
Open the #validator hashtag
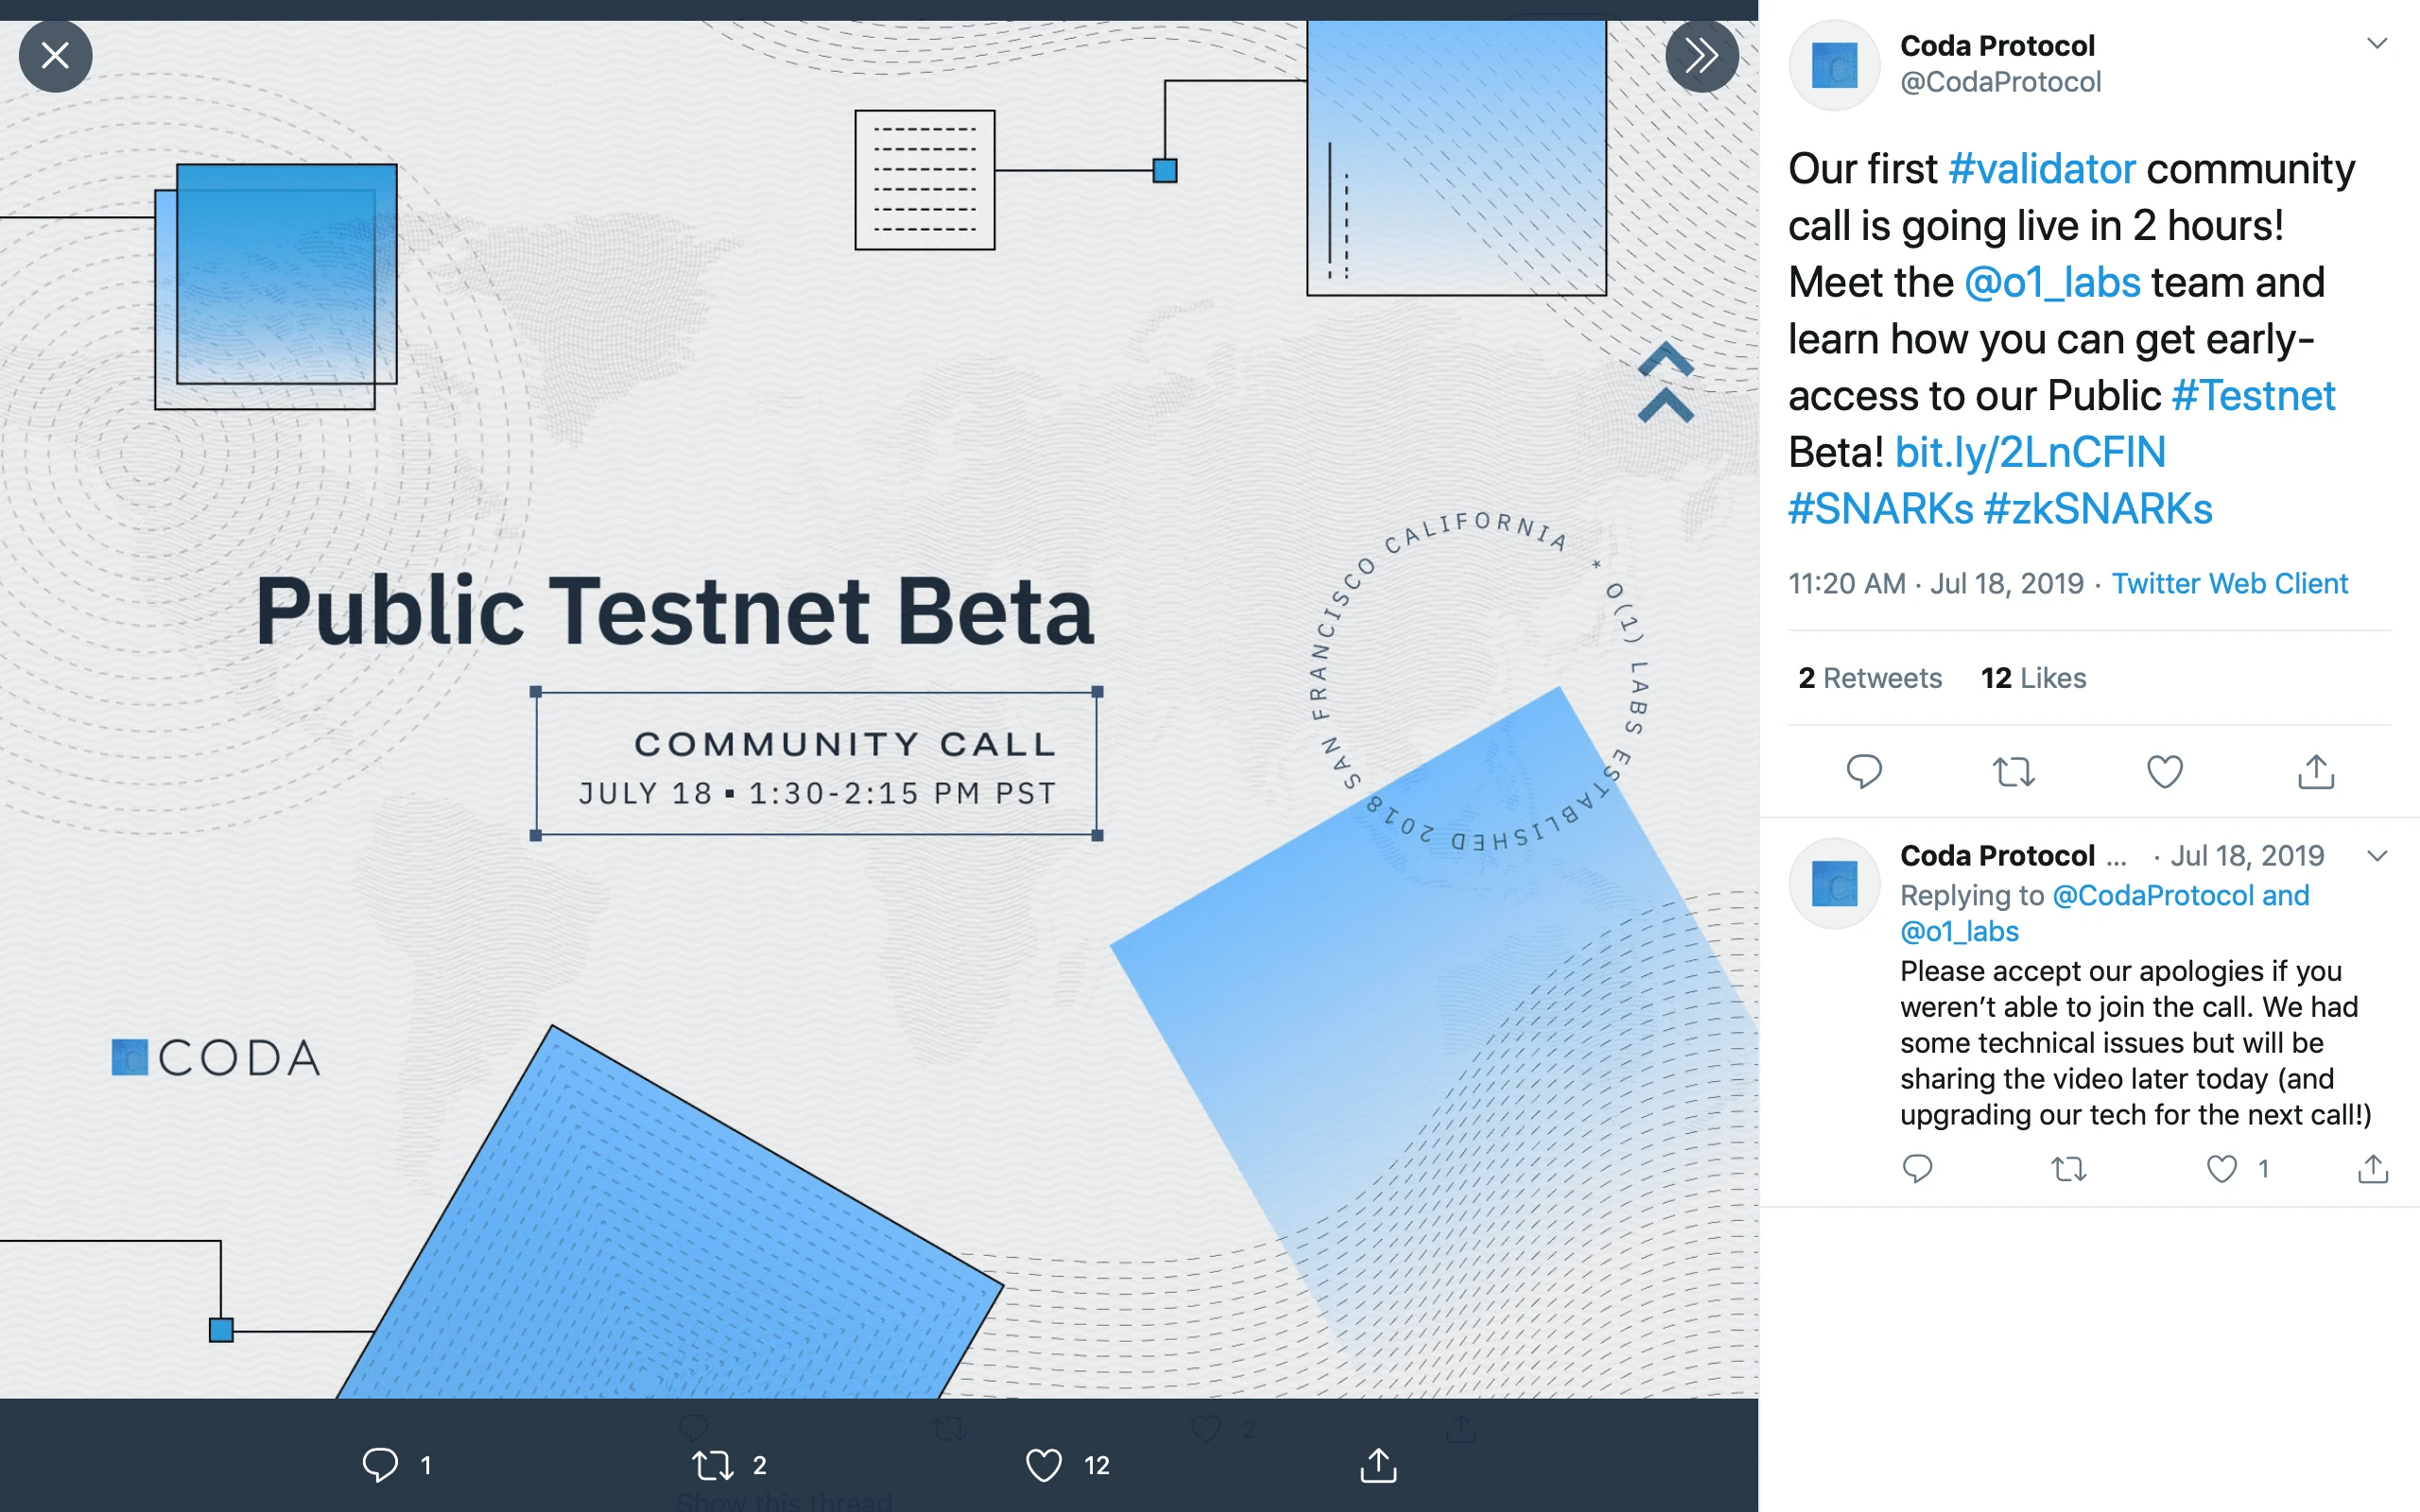tap(2042, 169)
